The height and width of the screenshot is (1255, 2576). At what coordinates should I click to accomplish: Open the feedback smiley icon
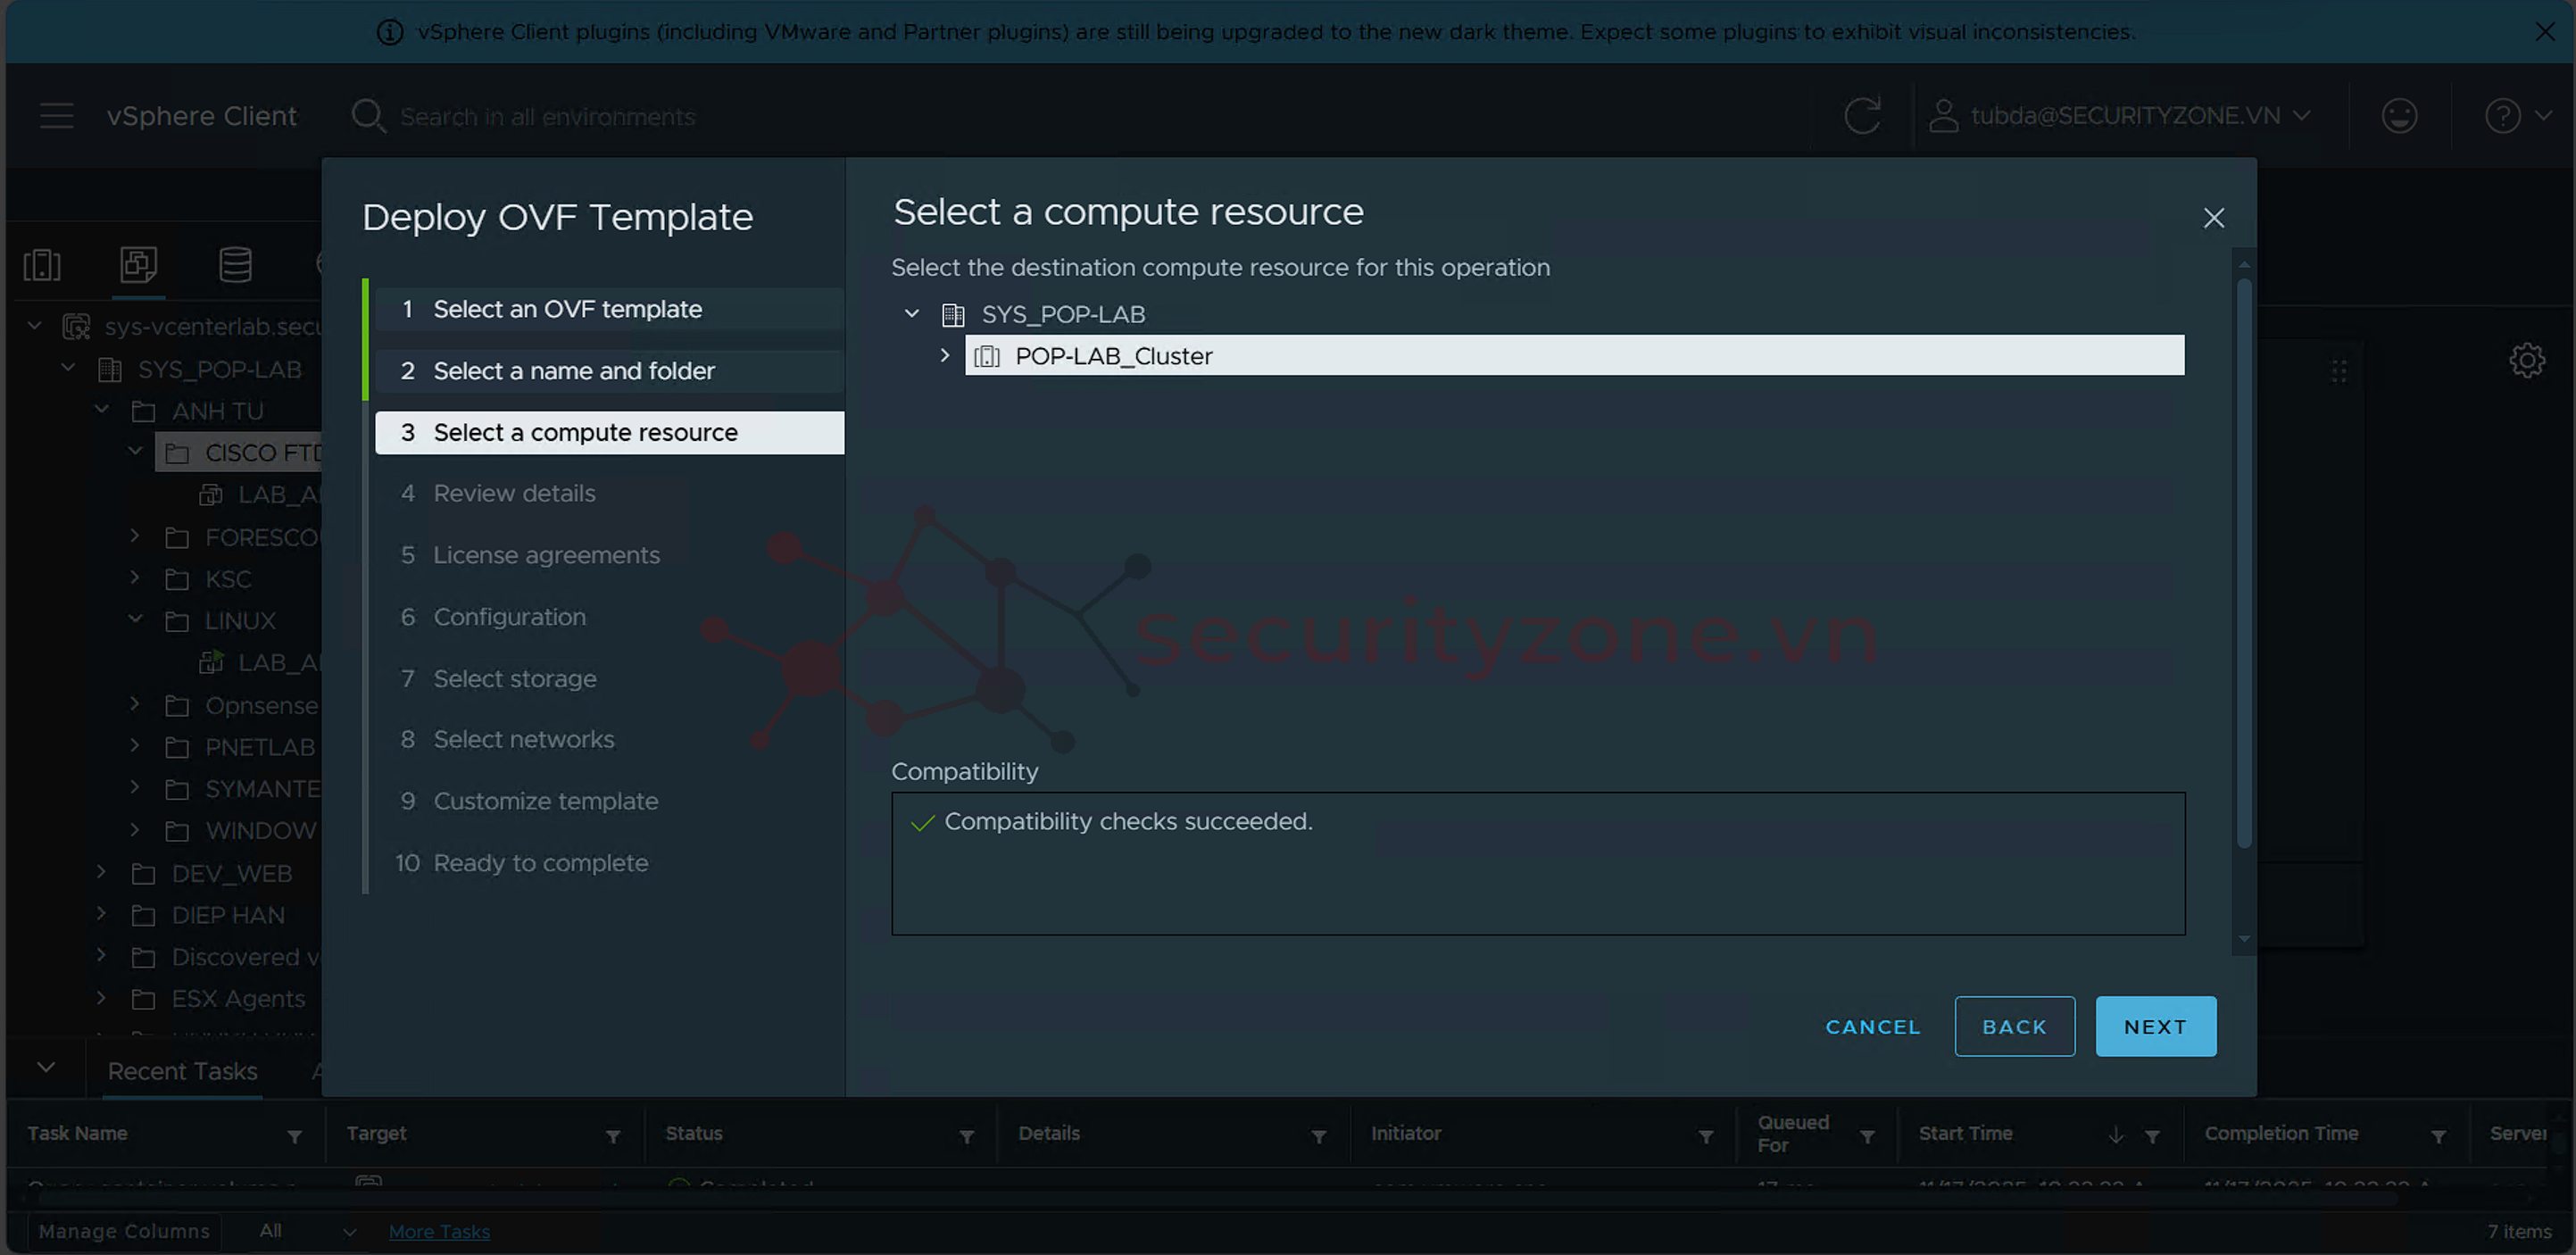point(2399,116)
